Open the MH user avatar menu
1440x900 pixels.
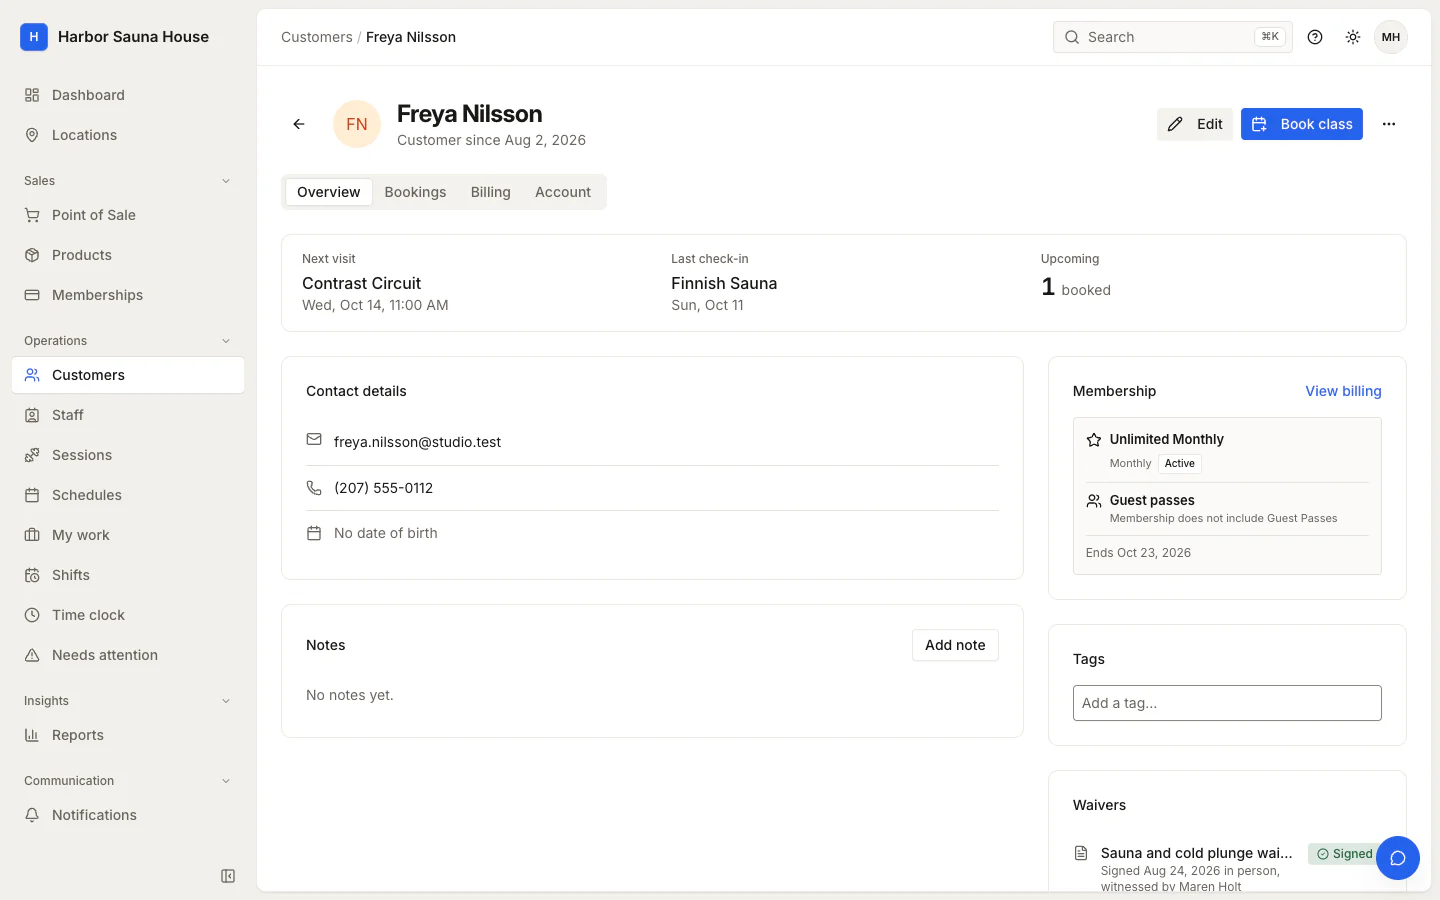pyautogui.click(x=1391, y=37)
